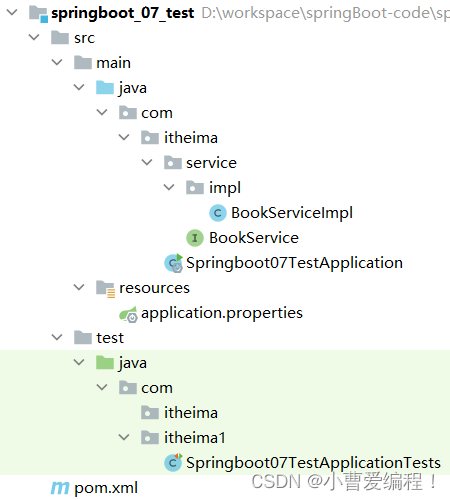Select the pom.xml file name

(x=106, y=488)
